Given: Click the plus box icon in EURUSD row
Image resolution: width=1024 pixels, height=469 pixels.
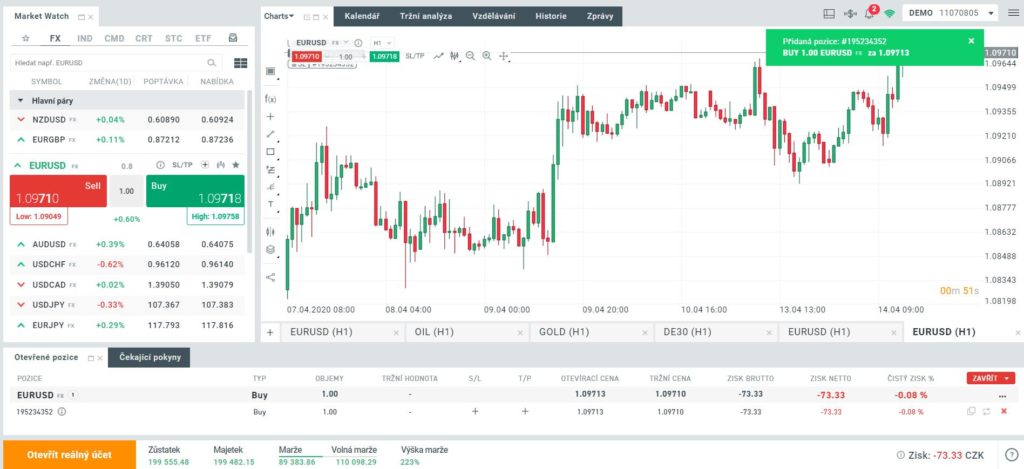Looking at the screenshot, I should point(205,165).
